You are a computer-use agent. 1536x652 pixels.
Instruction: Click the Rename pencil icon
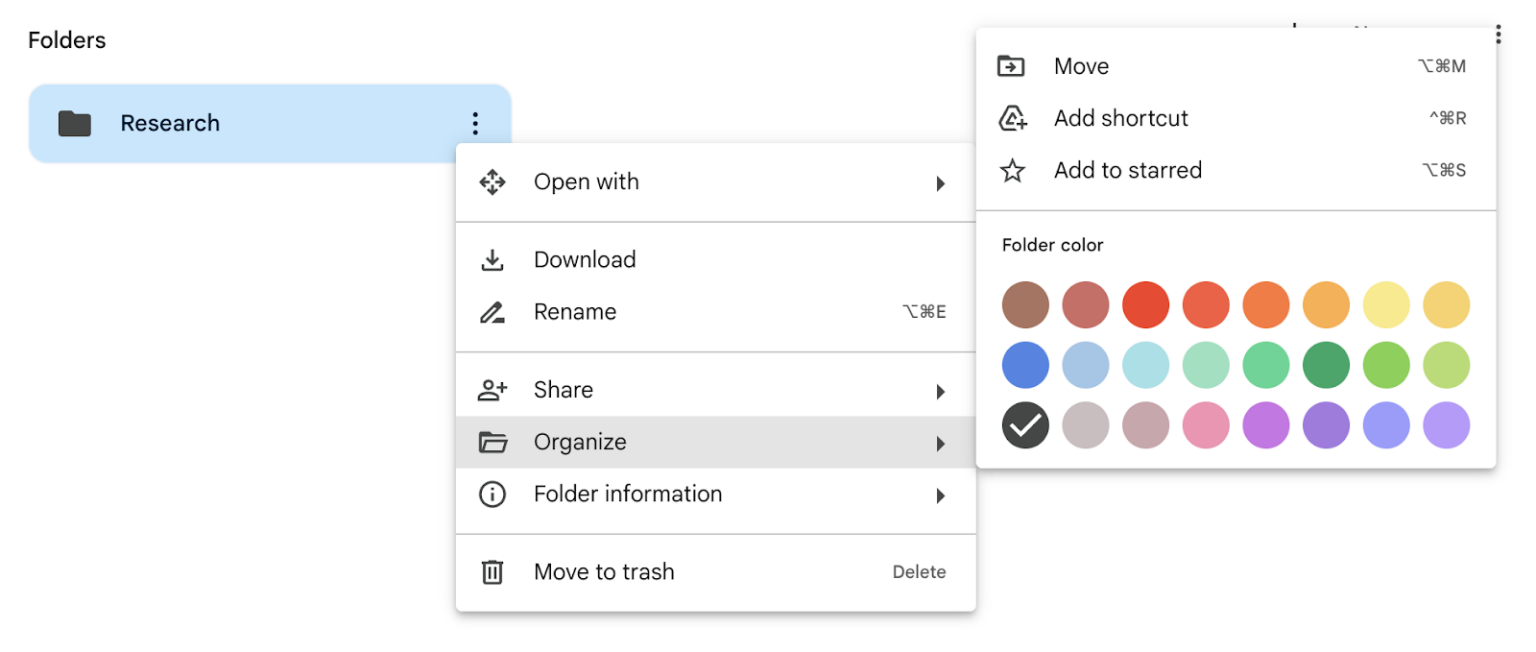point(492,311)
